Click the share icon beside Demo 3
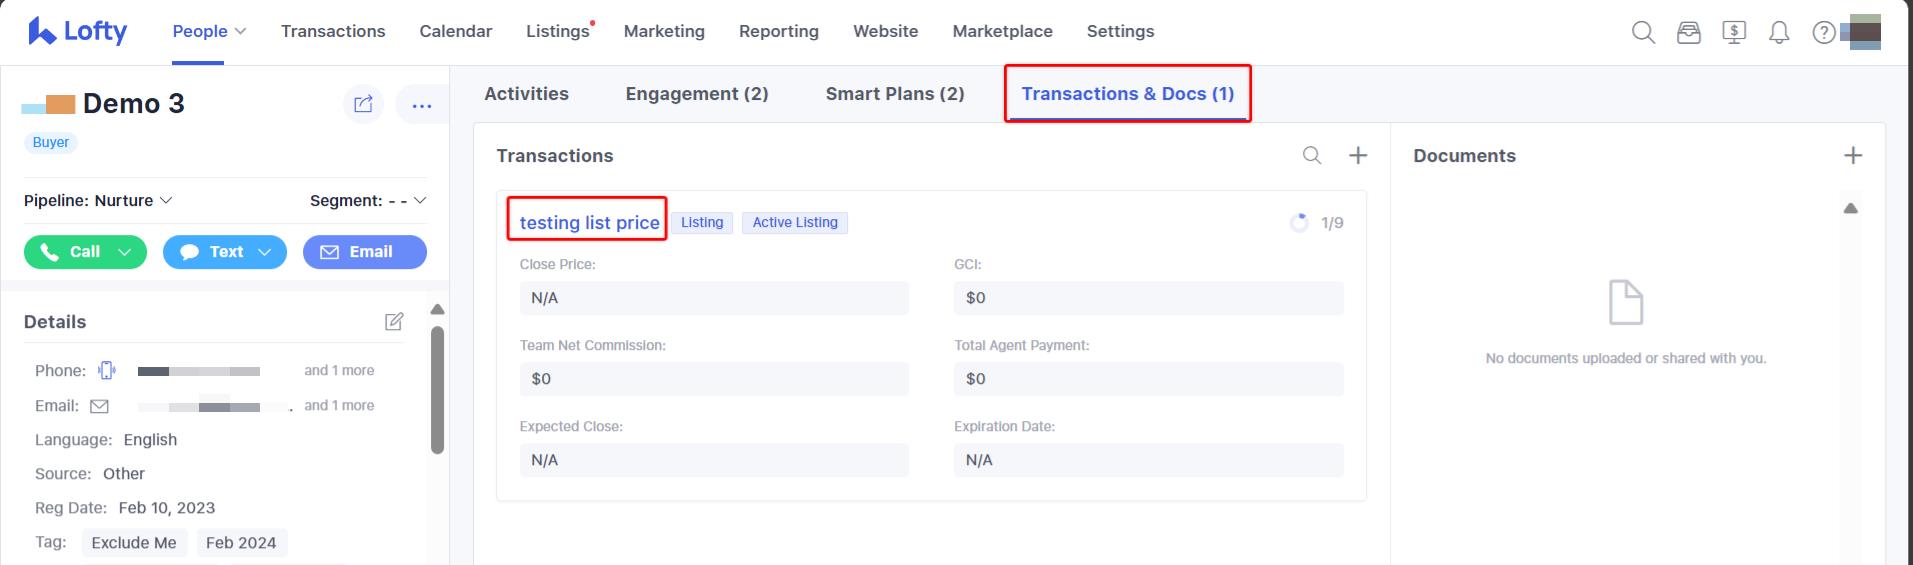The image size is (1913, 565). click(364, 104)
